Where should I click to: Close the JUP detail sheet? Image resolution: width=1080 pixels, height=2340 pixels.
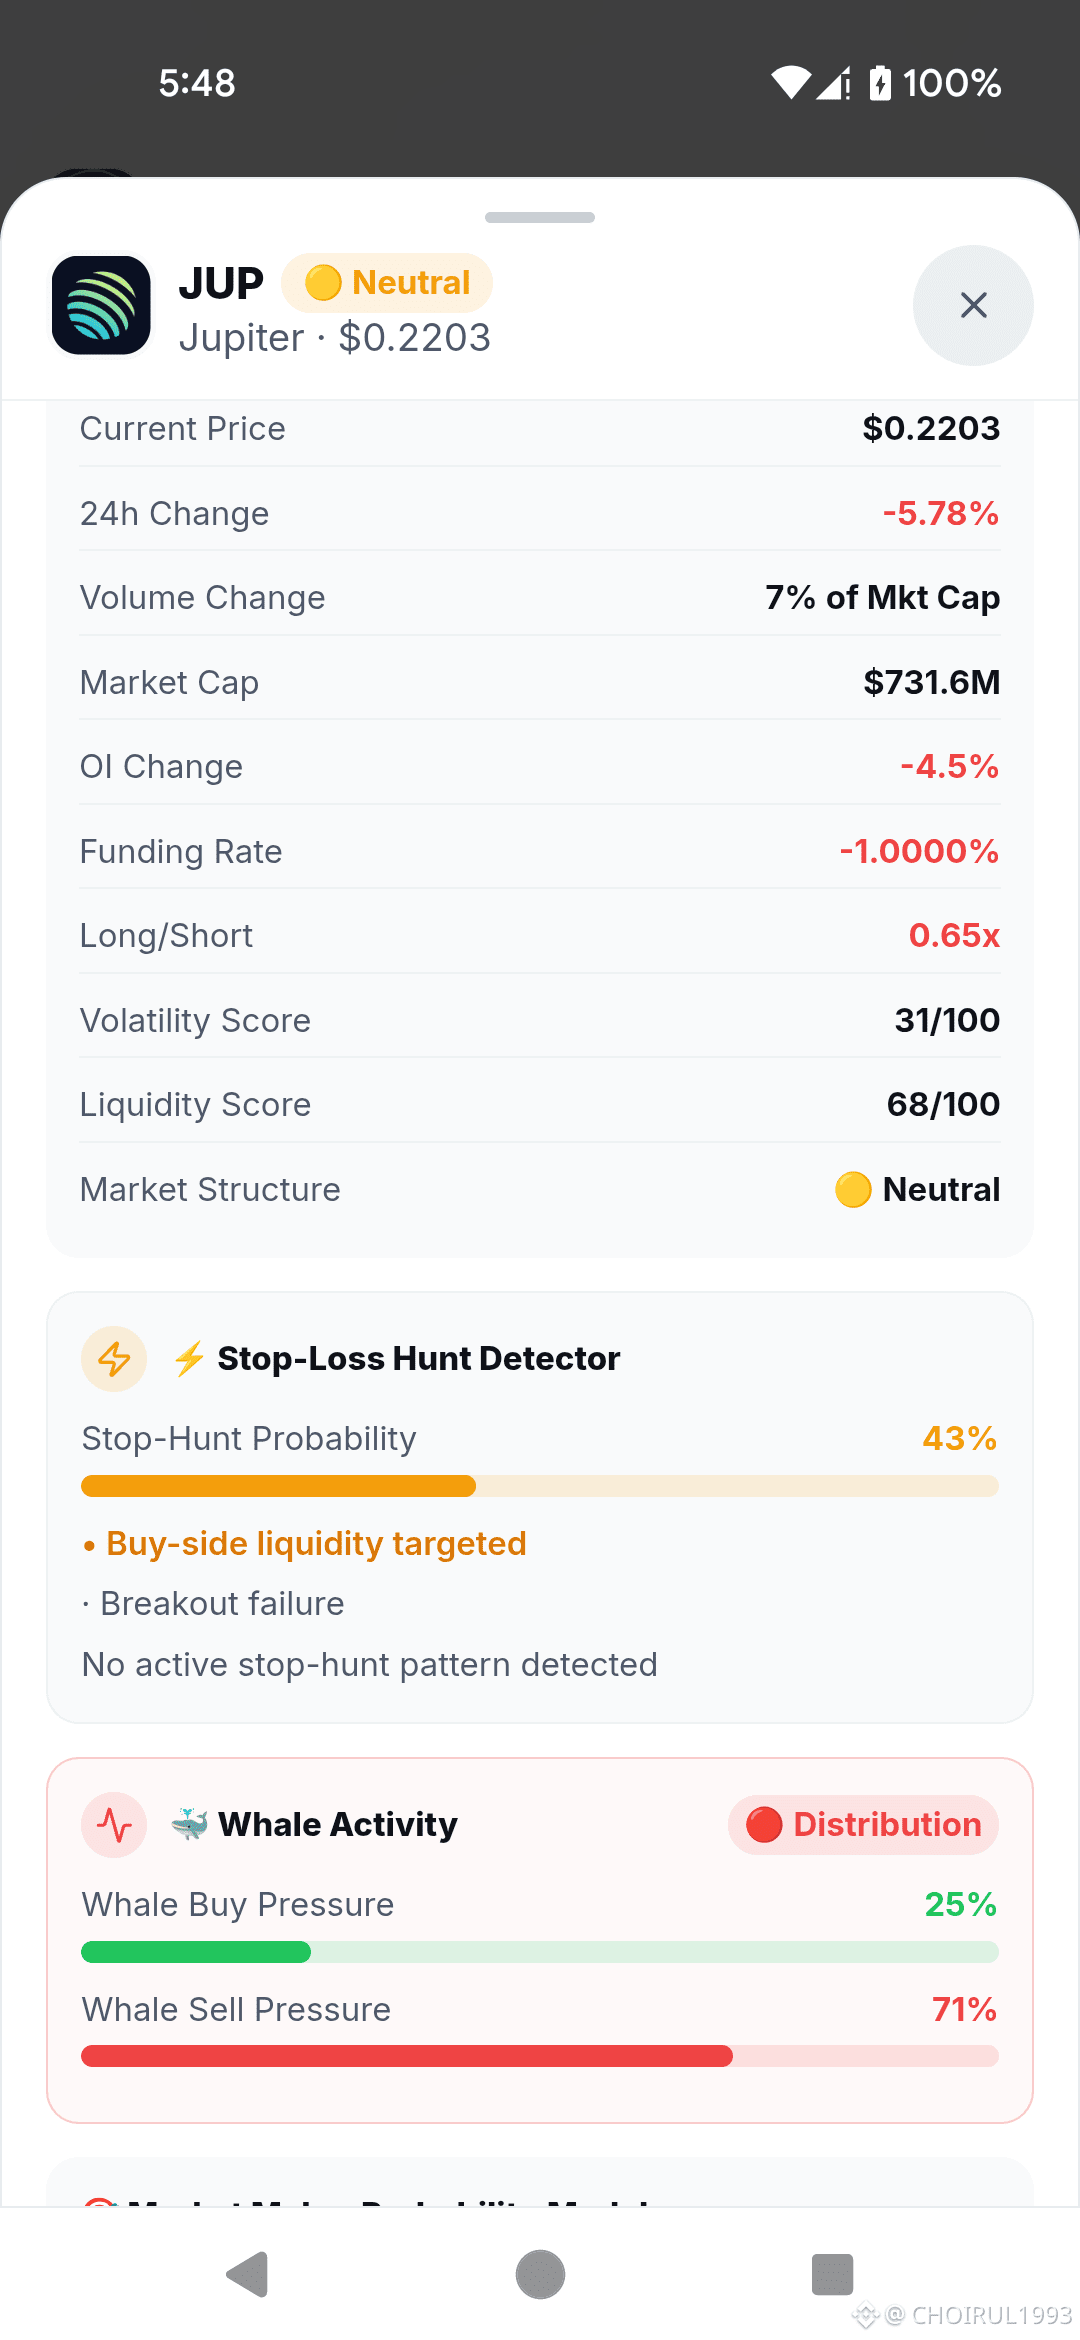pos(973,305)
